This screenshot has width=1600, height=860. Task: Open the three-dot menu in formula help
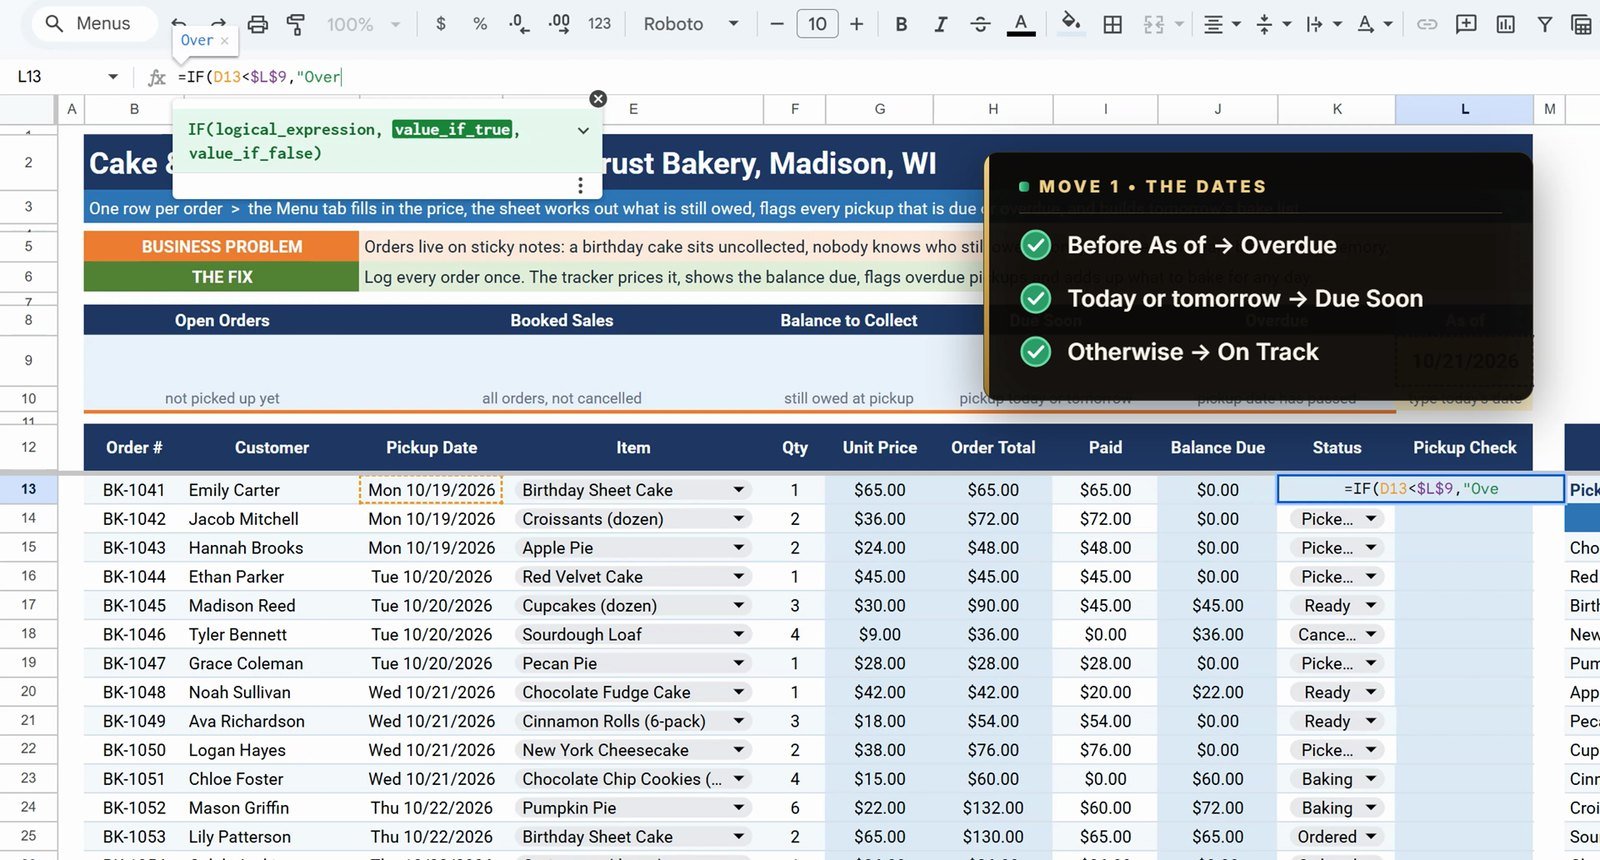tap(580, 185)
